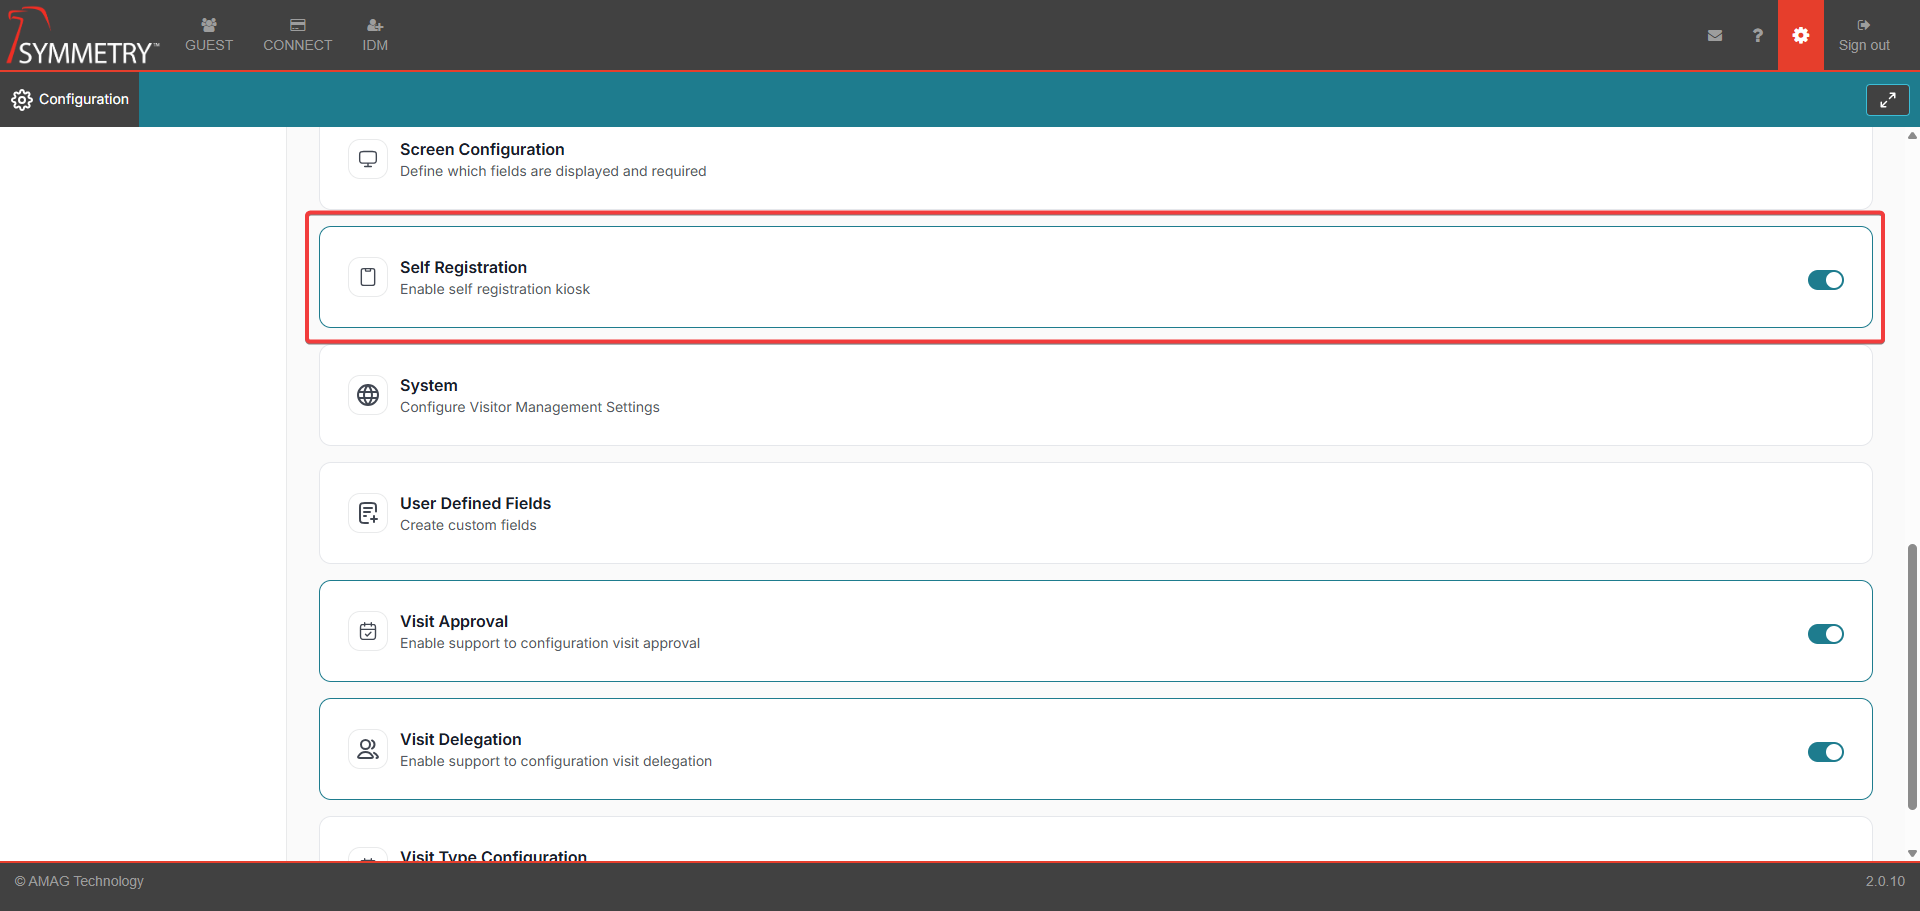1920x911 pixels.
Task: Click the Screen Configuration monitor icon
Action: (x=368, y=159)
